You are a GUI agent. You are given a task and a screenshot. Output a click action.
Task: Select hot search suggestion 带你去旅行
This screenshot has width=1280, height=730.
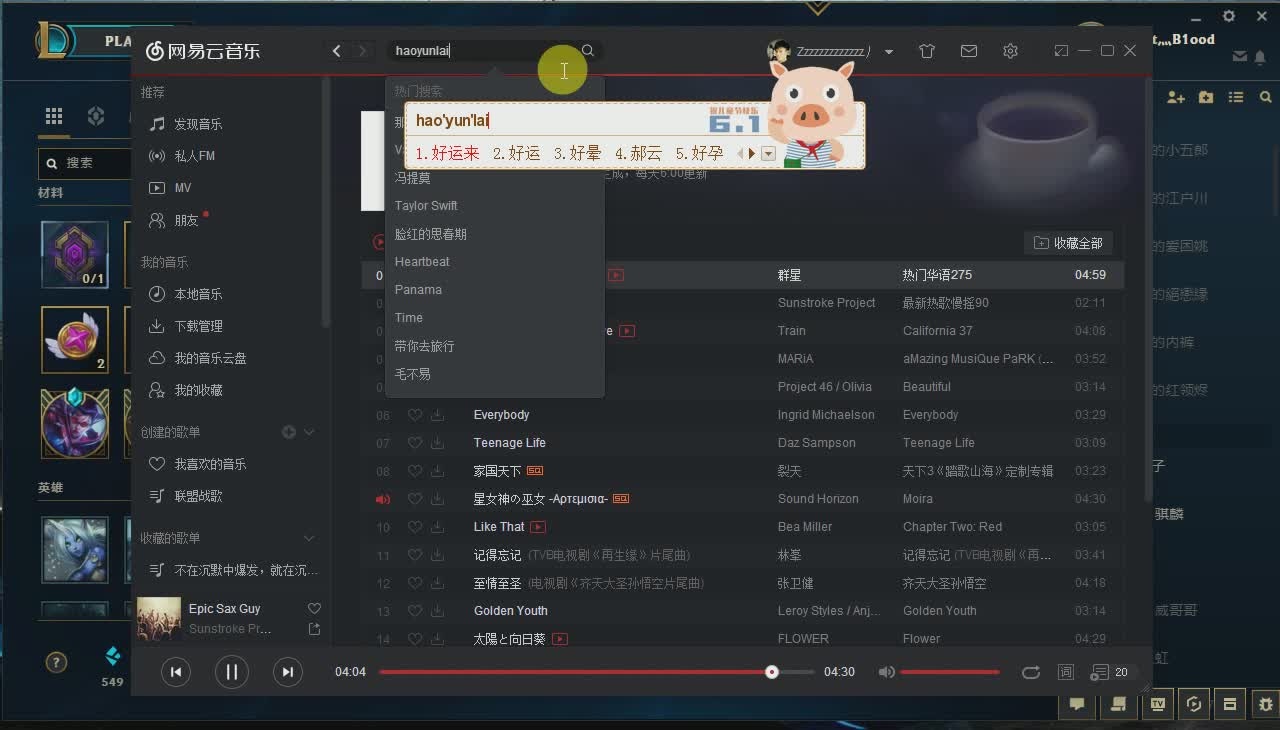tap(424, 346)
